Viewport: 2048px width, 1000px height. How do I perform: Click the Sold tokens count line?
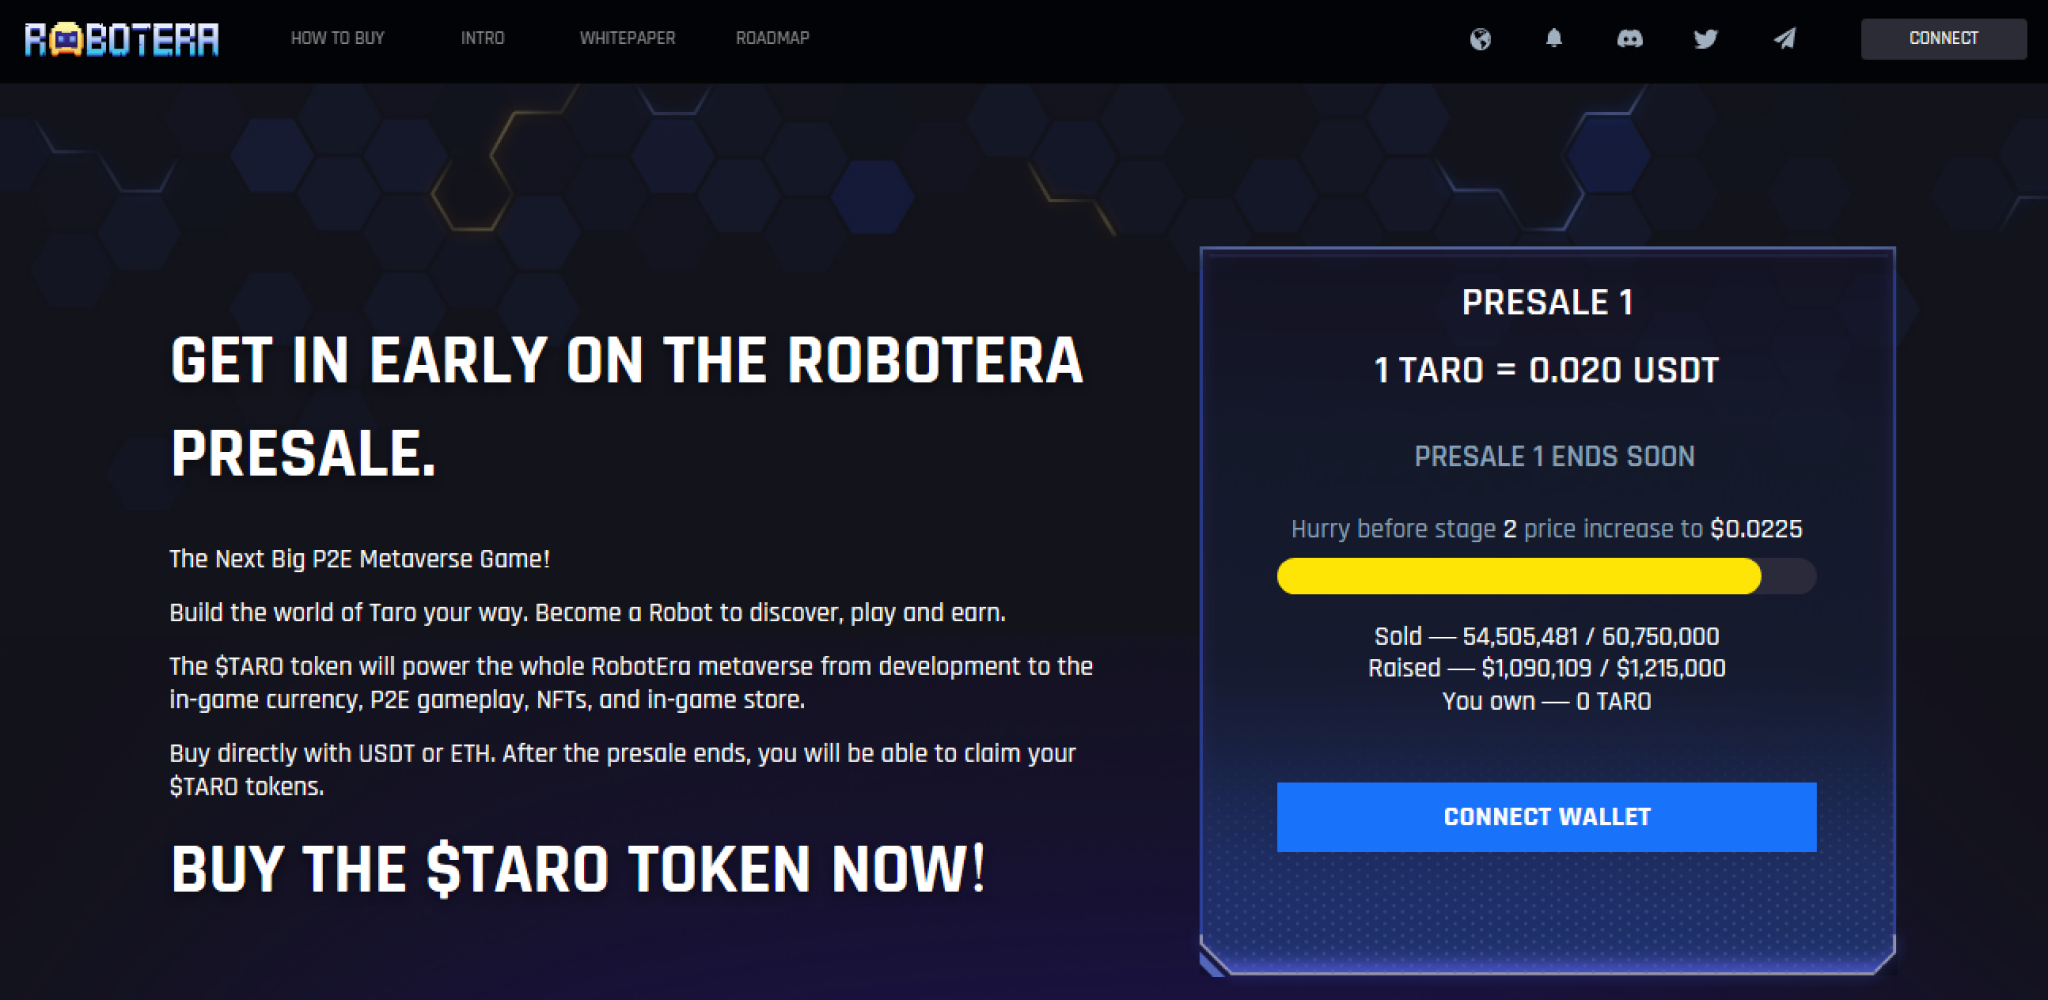click(x=1547, y=636)
